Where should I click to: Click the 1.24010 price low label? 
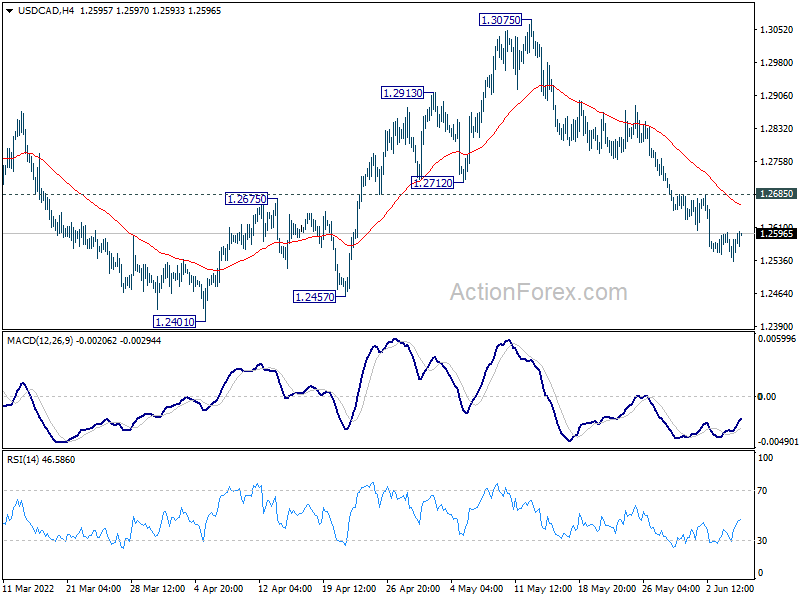(x=174, y=322)
